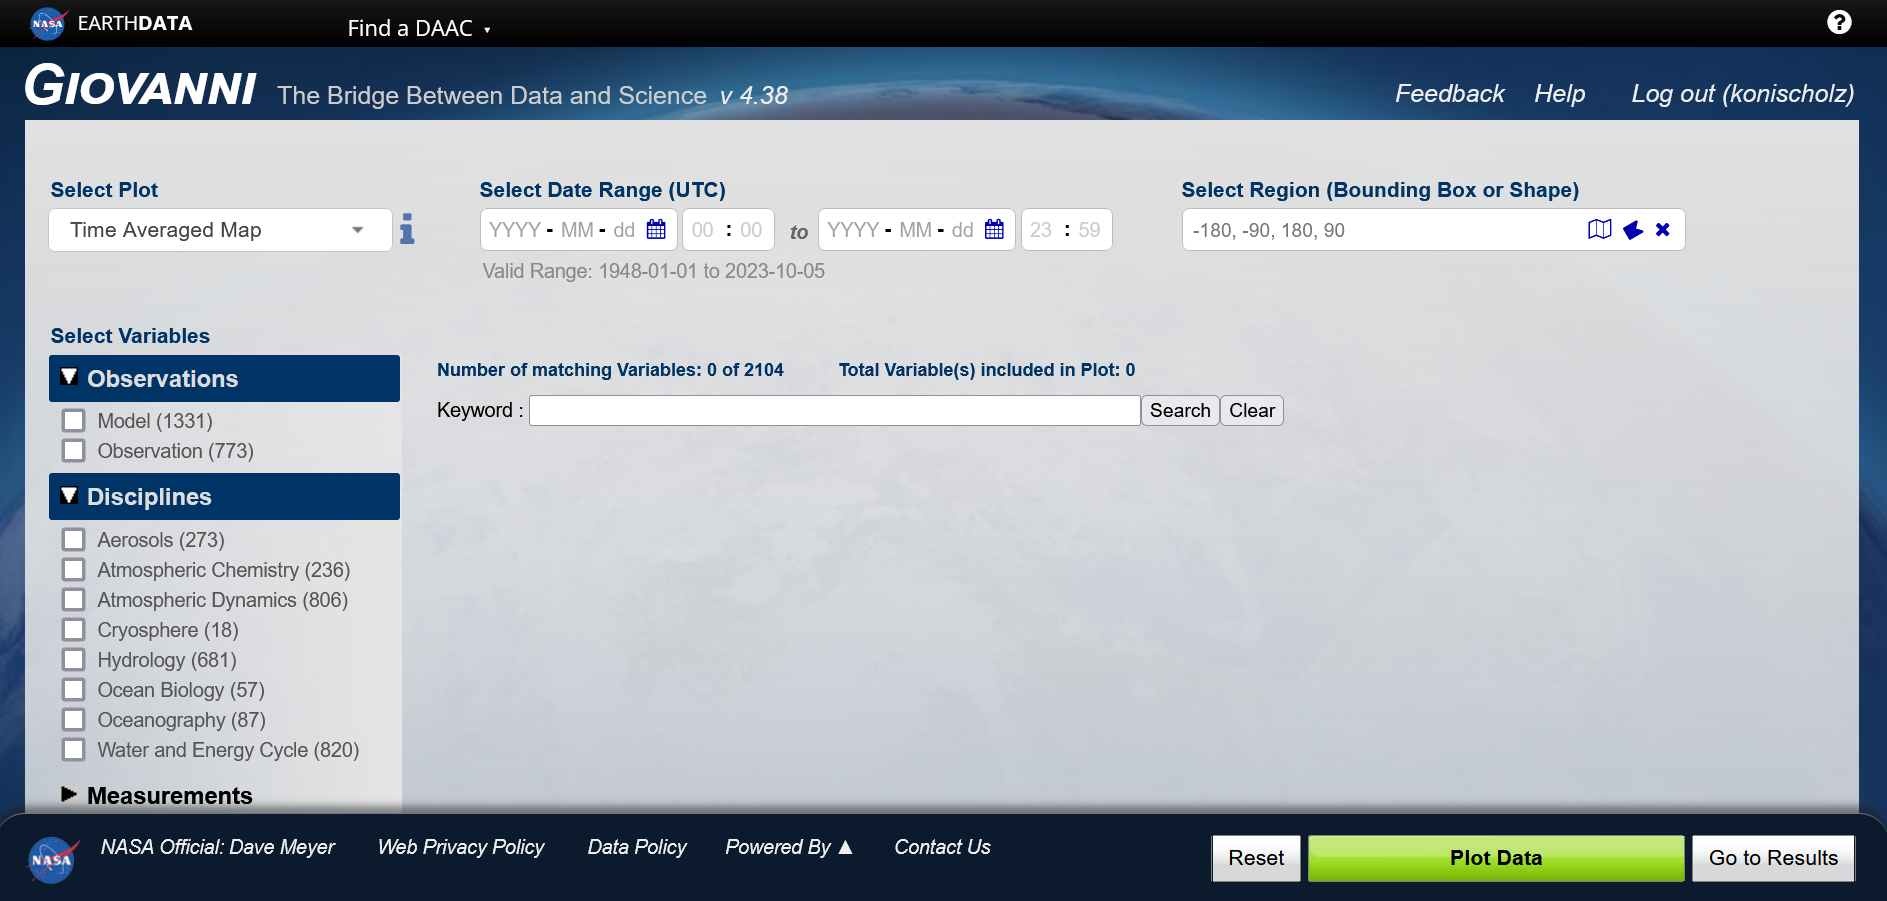The image size is (1887, 901).
Task: Check Water and Energy Cycle (820)
Action: click(74, 749)
